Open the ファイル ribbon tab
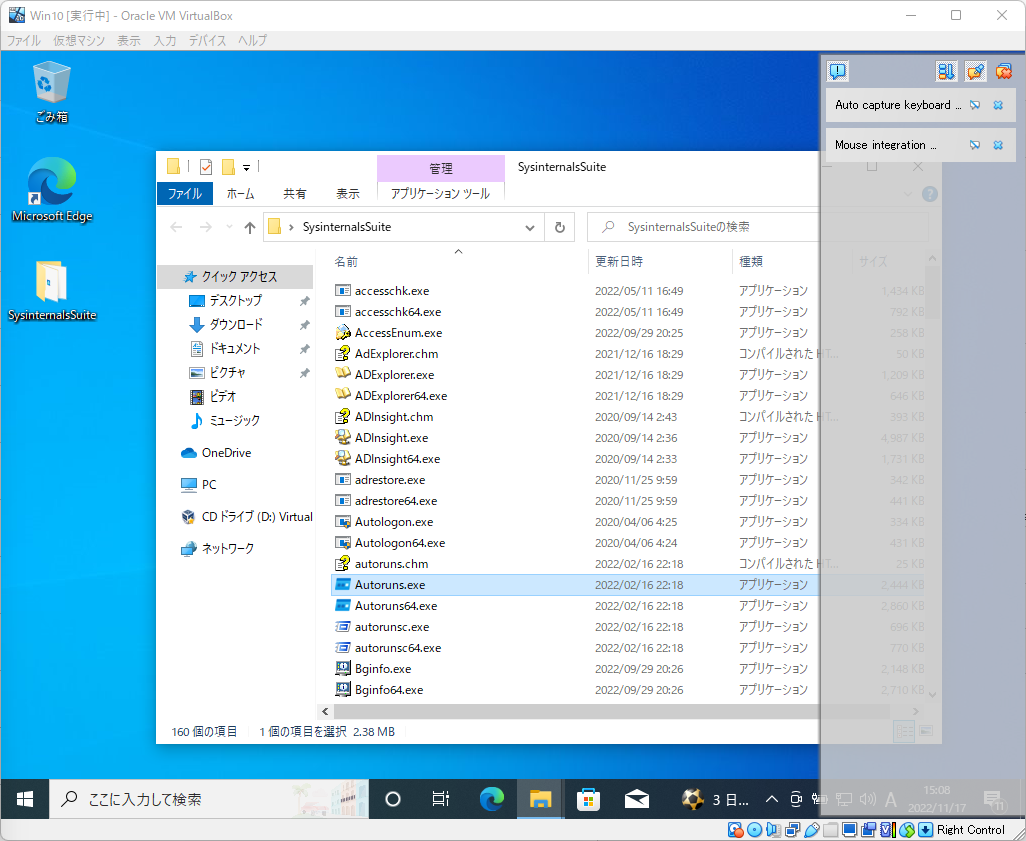Viewport: 1026px width, 841px height. pyautogui.click(x=185, y=193)
